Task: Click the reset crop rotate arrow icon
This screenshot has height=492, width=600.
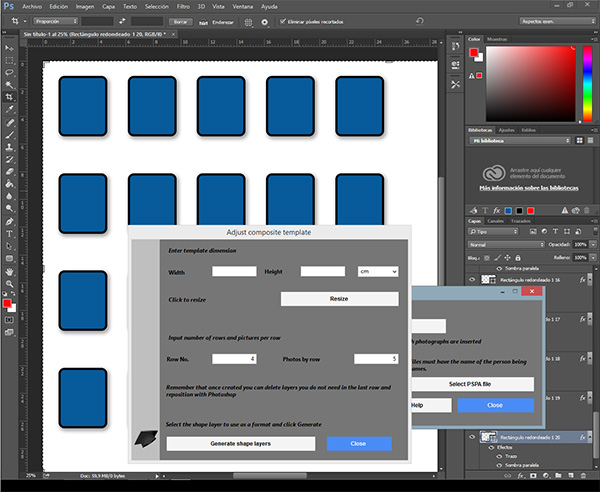Action: click(x=420, y=21)
